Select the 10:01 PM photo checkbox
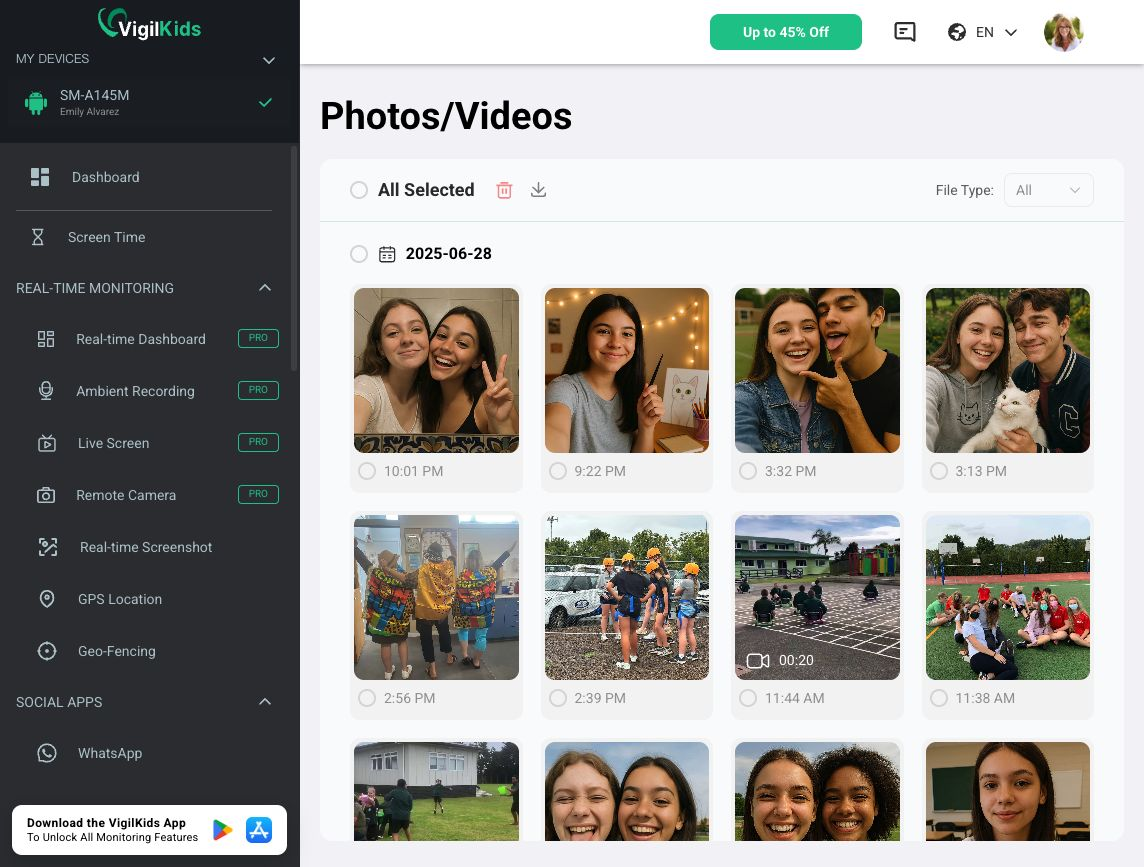Image resolution: width=1144 pixels, height=867 pixels. (x=367, y=471)
